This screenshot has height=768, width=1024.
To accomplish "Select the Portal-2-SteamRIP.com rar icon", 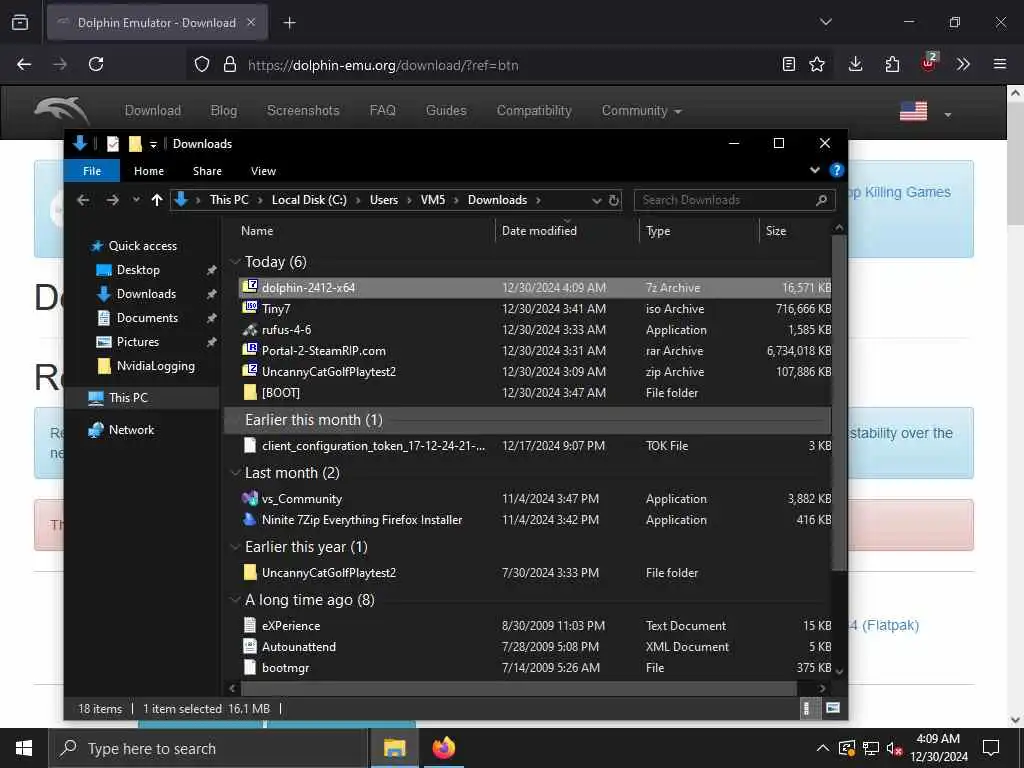I will click(x=249, y=350).
